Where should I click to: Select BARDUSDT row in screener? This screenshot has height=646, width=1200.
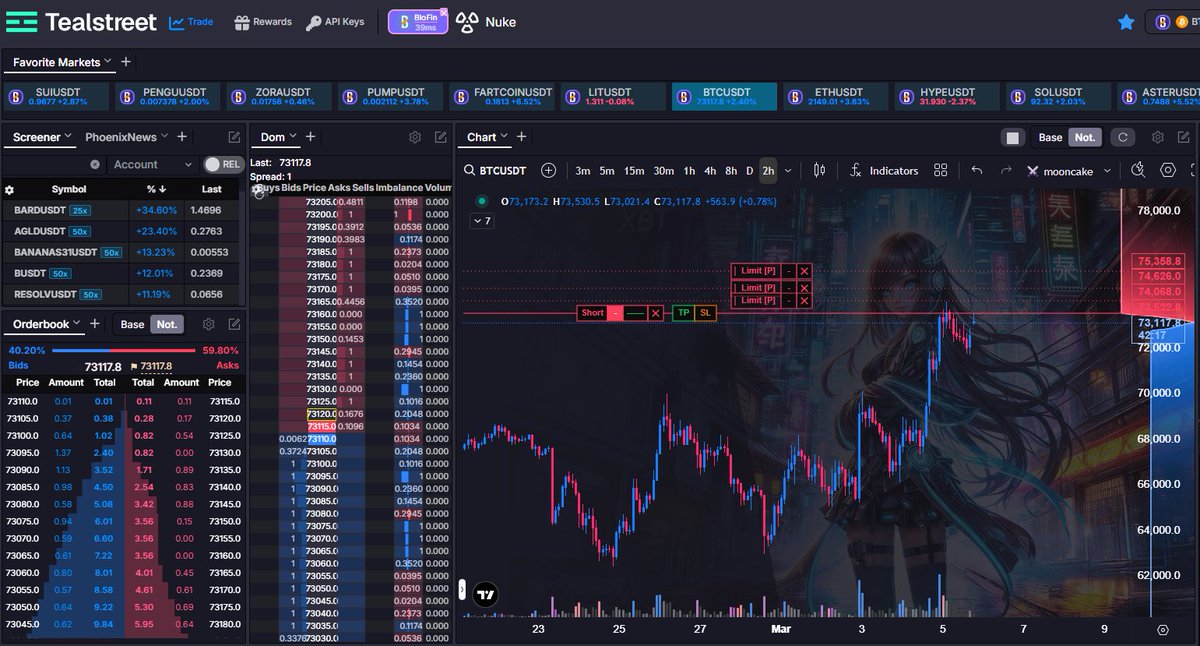pos(122,210)
